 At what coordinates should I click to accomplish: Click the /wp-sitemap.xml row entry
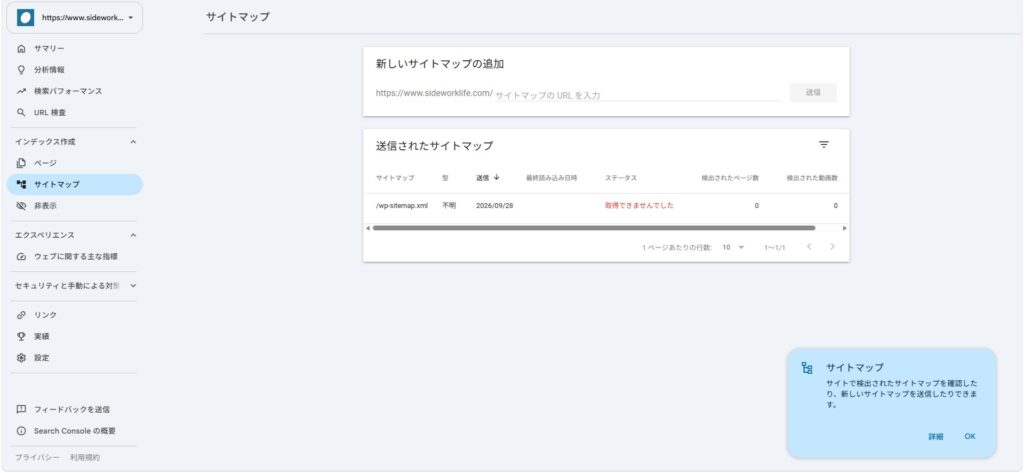point(402,205)
